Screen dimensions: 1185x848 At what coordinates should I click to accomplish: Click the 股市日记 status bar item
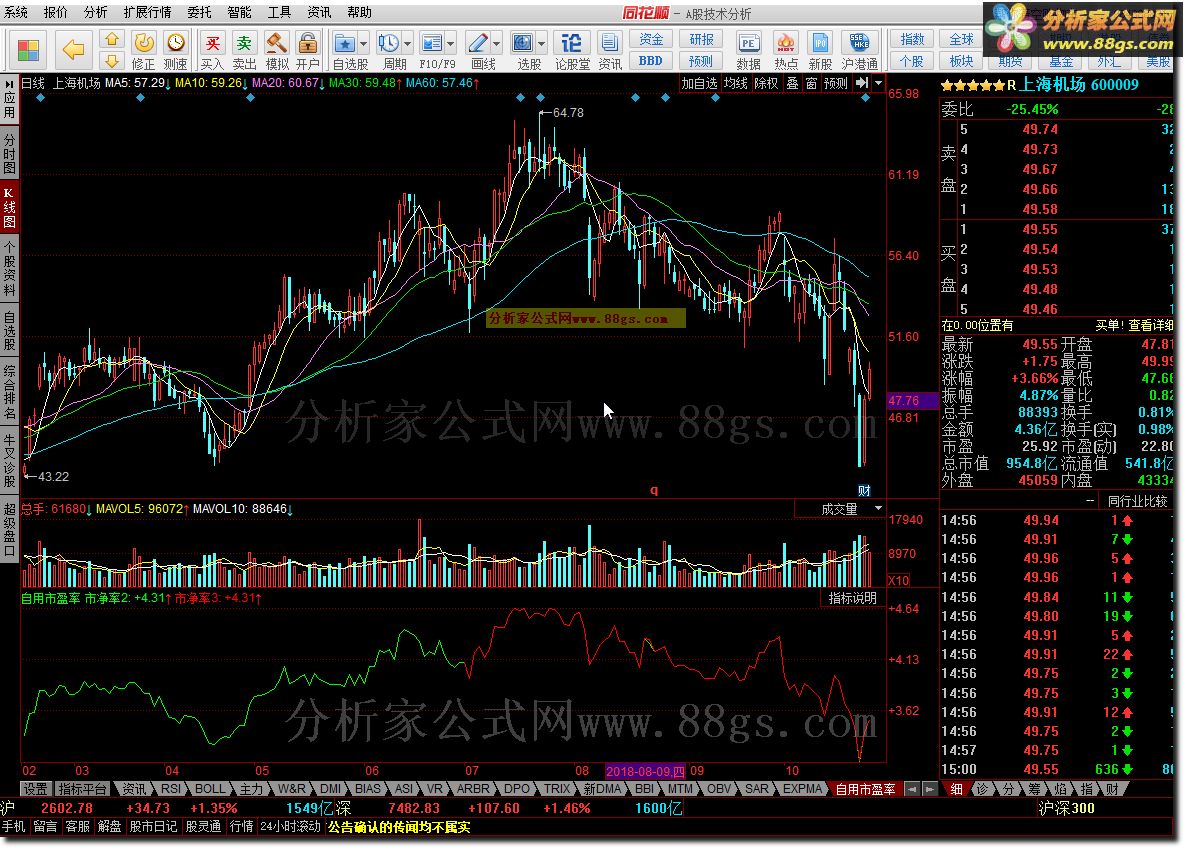pos(153,827)
